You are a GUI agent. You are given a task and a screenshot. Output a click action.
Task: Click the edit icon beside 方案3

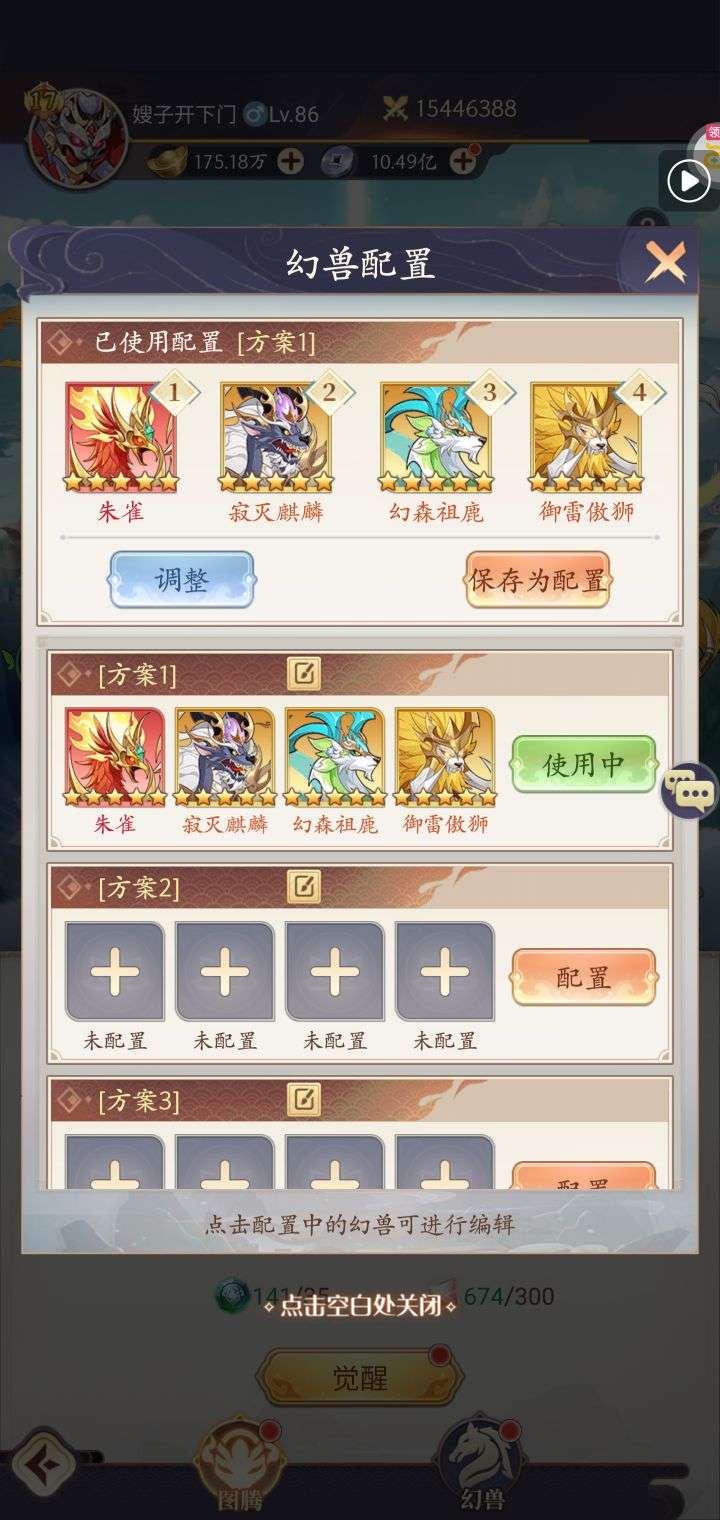coord(303,1100)
